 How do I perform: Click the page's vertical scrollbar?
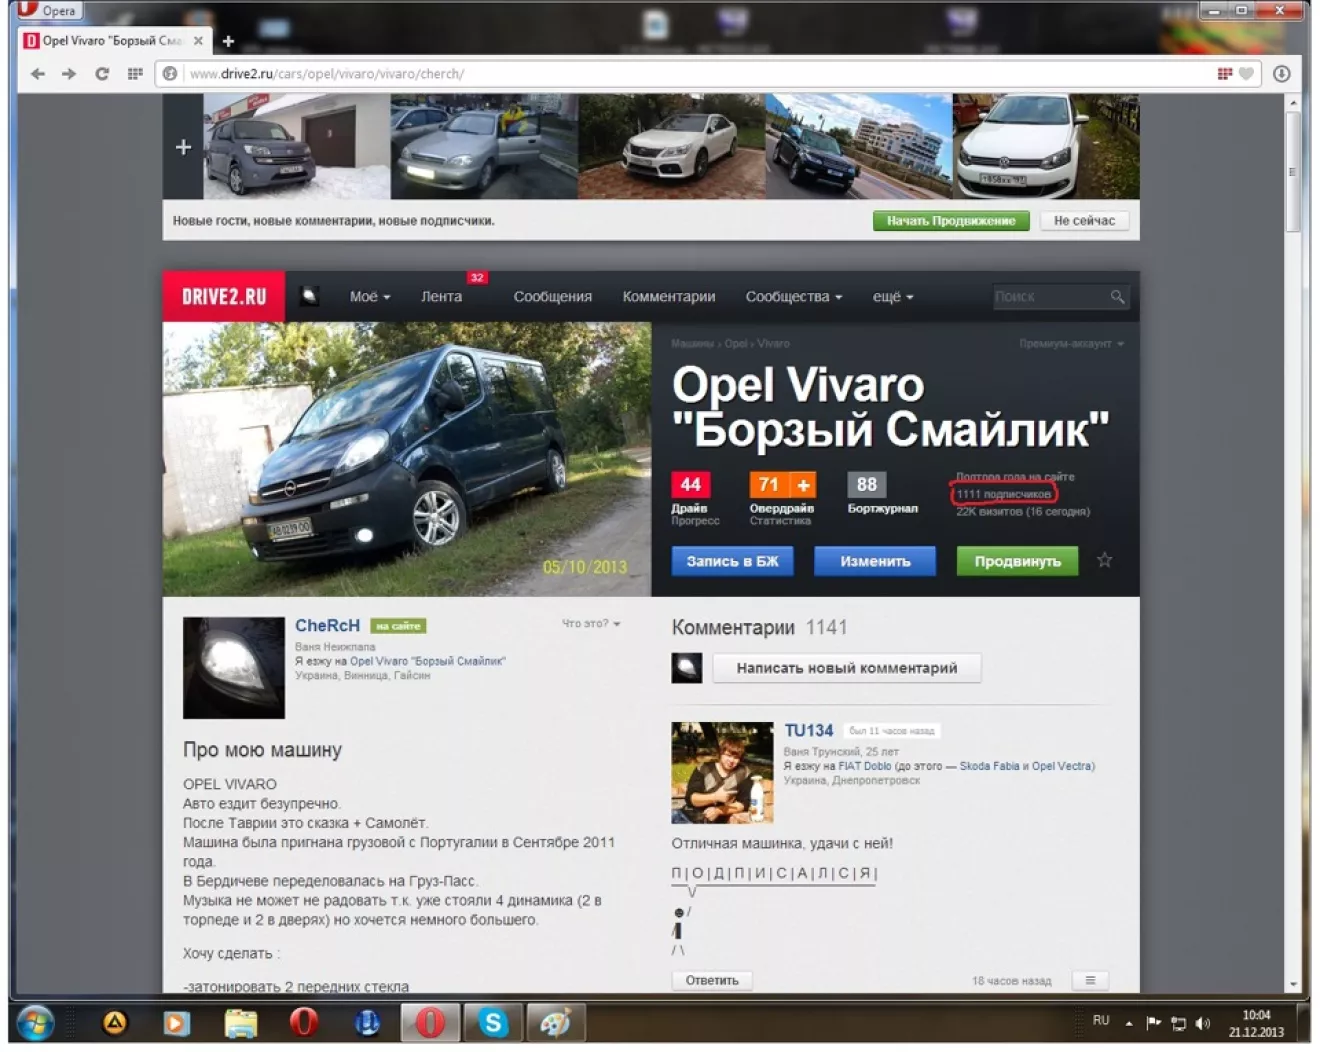(x=1293, y=170)
